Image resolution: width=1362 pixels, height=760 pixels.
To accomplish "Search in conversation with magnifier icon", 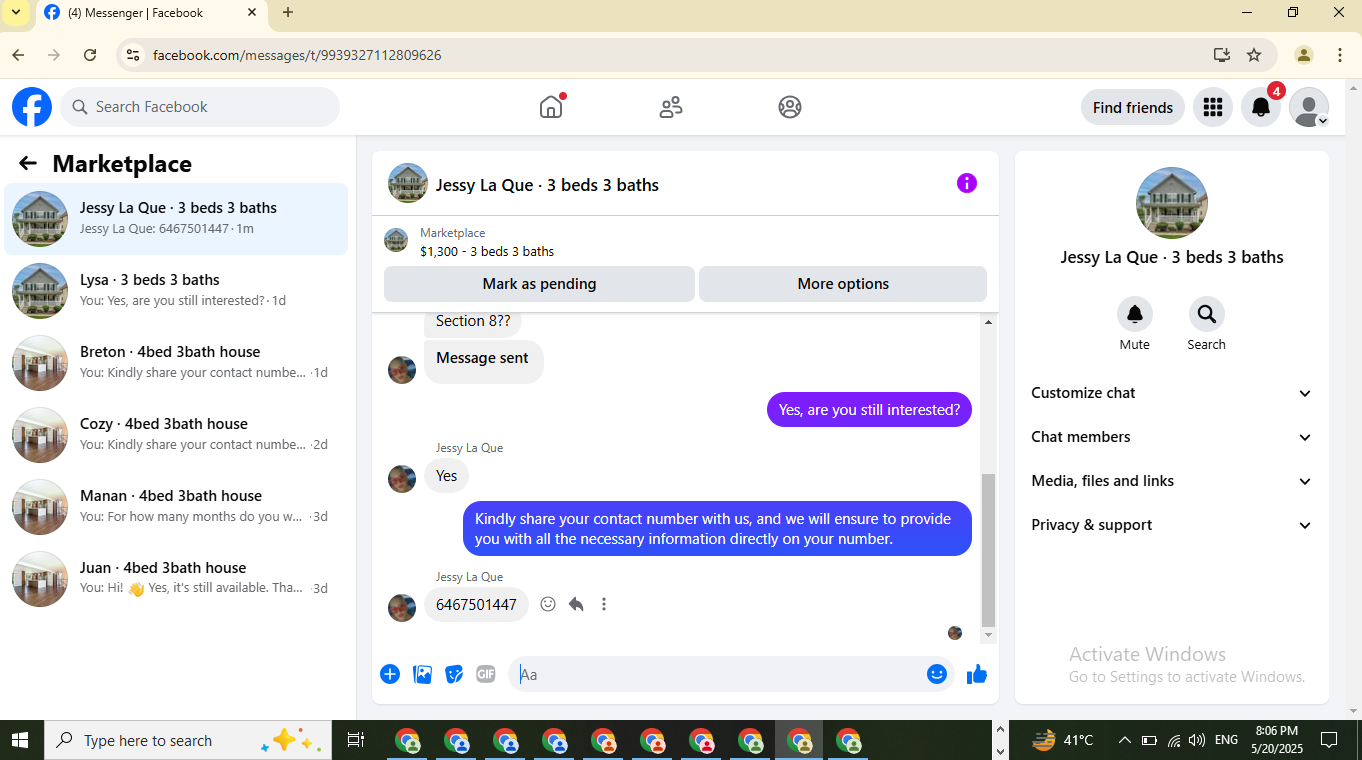I will point(1207,314).
